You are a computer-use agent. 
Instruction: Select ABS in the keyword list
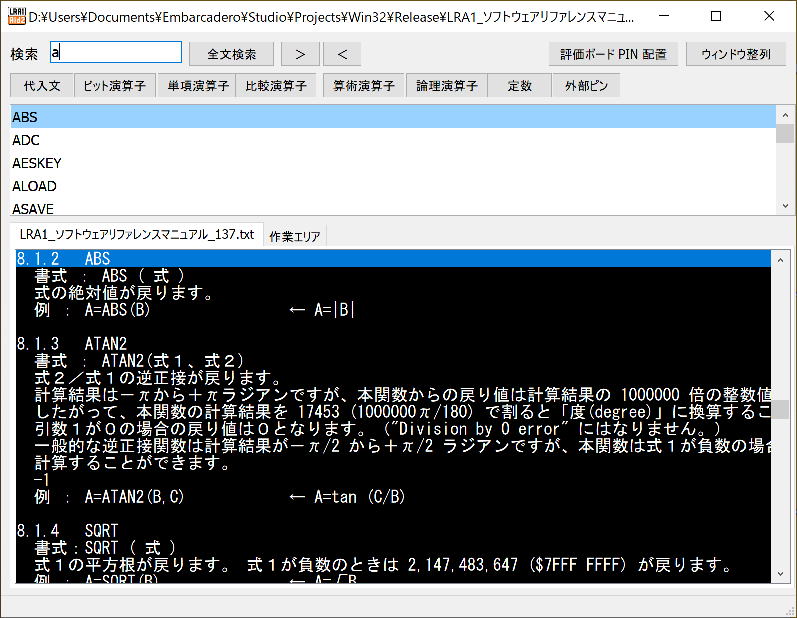(x=393, y=117)
